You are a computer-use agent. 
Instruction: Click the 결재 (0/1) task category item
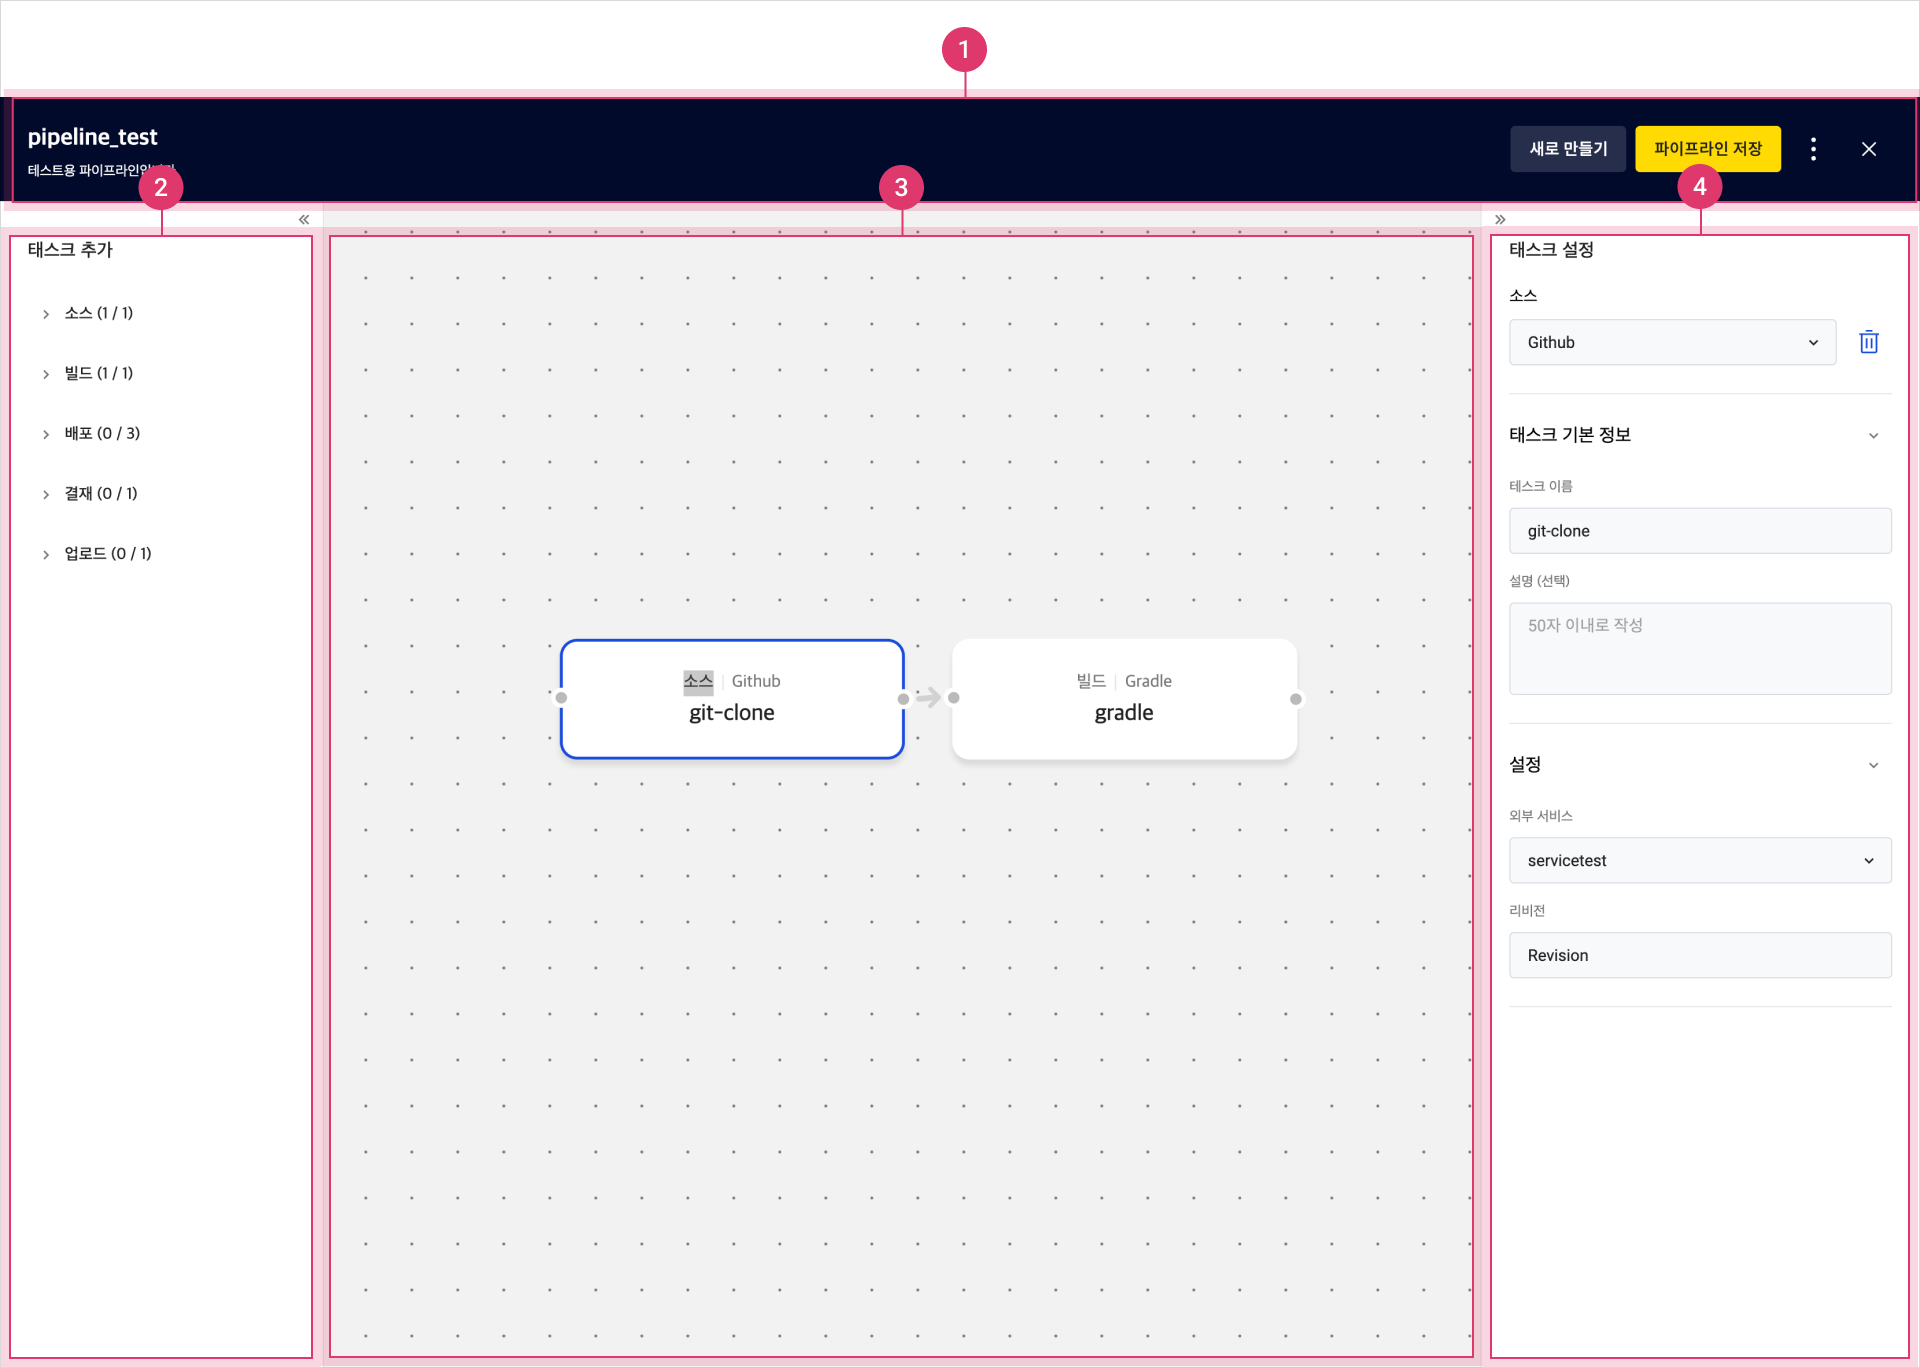pos(101,493)
